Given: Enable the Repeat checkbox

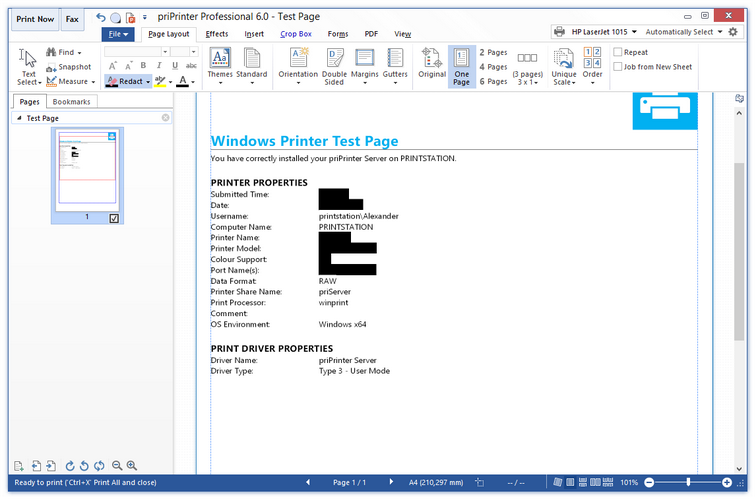Looking at the screenshot, I should [618, 52].
